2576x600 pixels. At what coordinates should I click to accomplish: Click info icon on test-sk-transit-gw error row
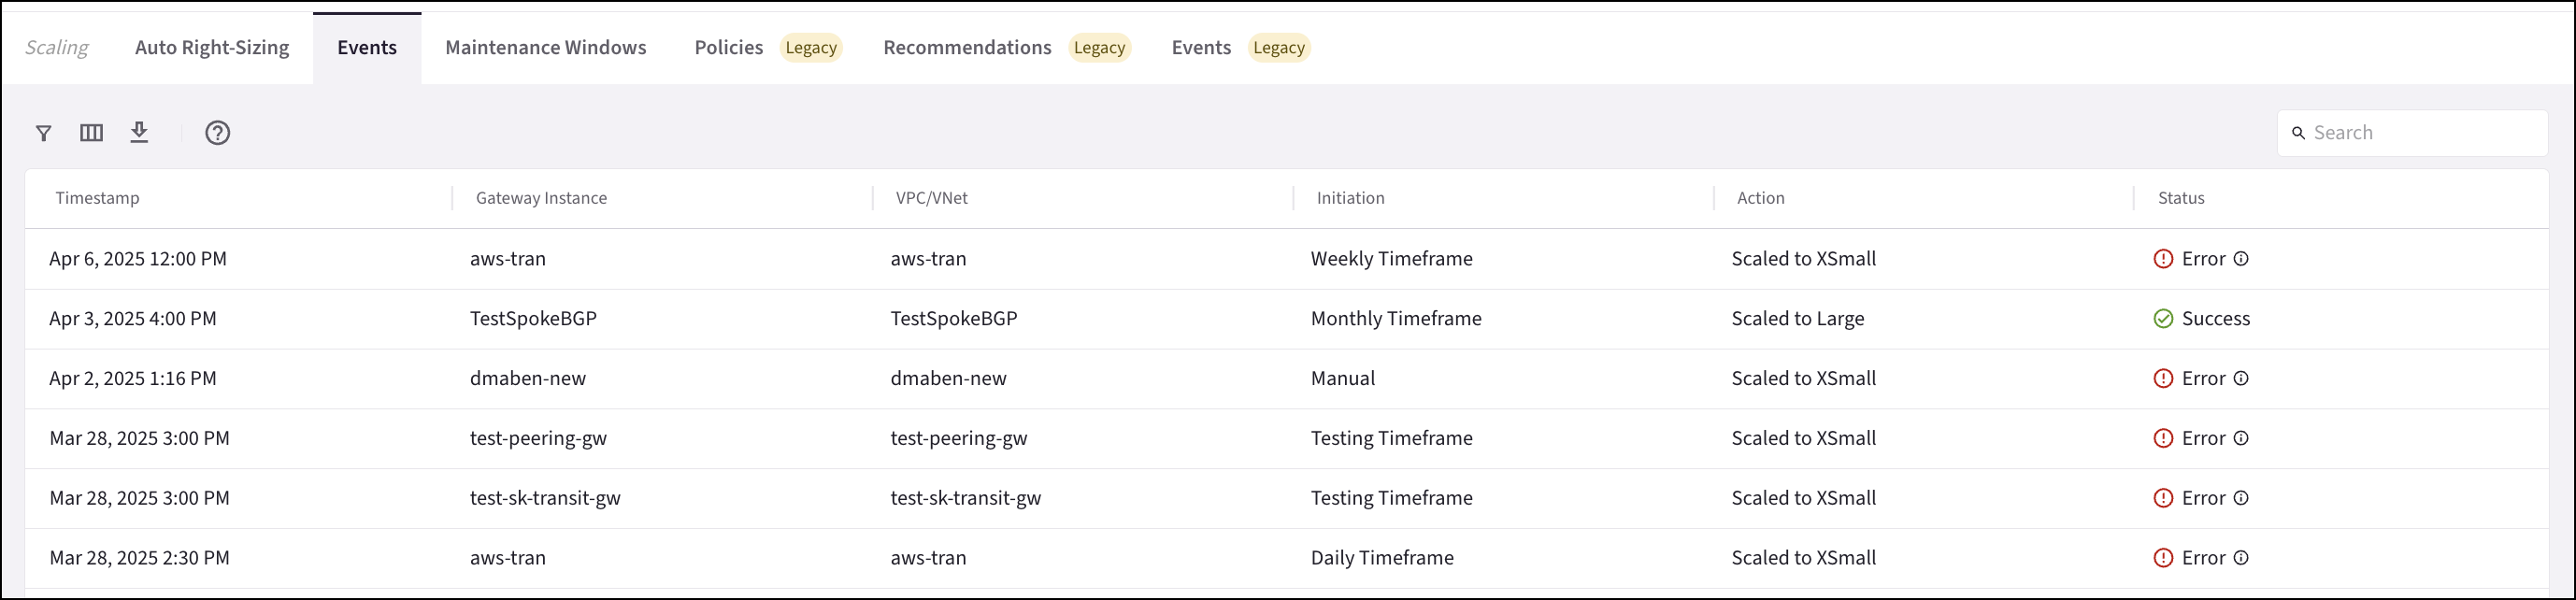coord(2241,499)
